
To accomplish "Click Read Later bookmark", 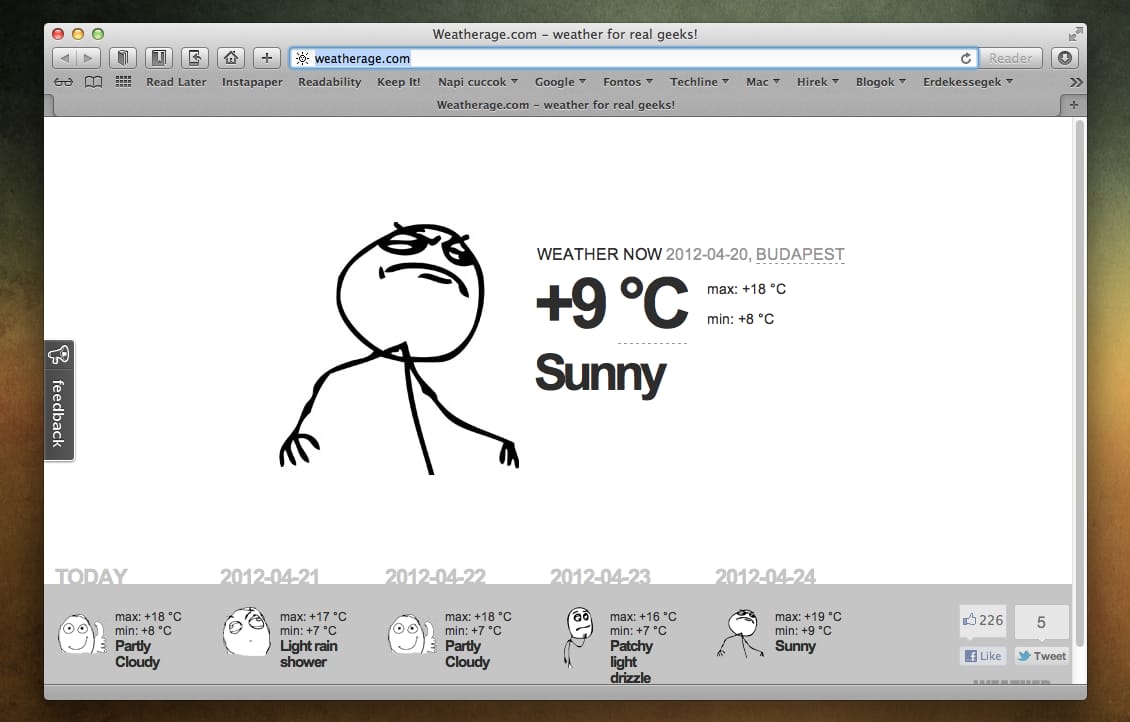I will point(176,82).
